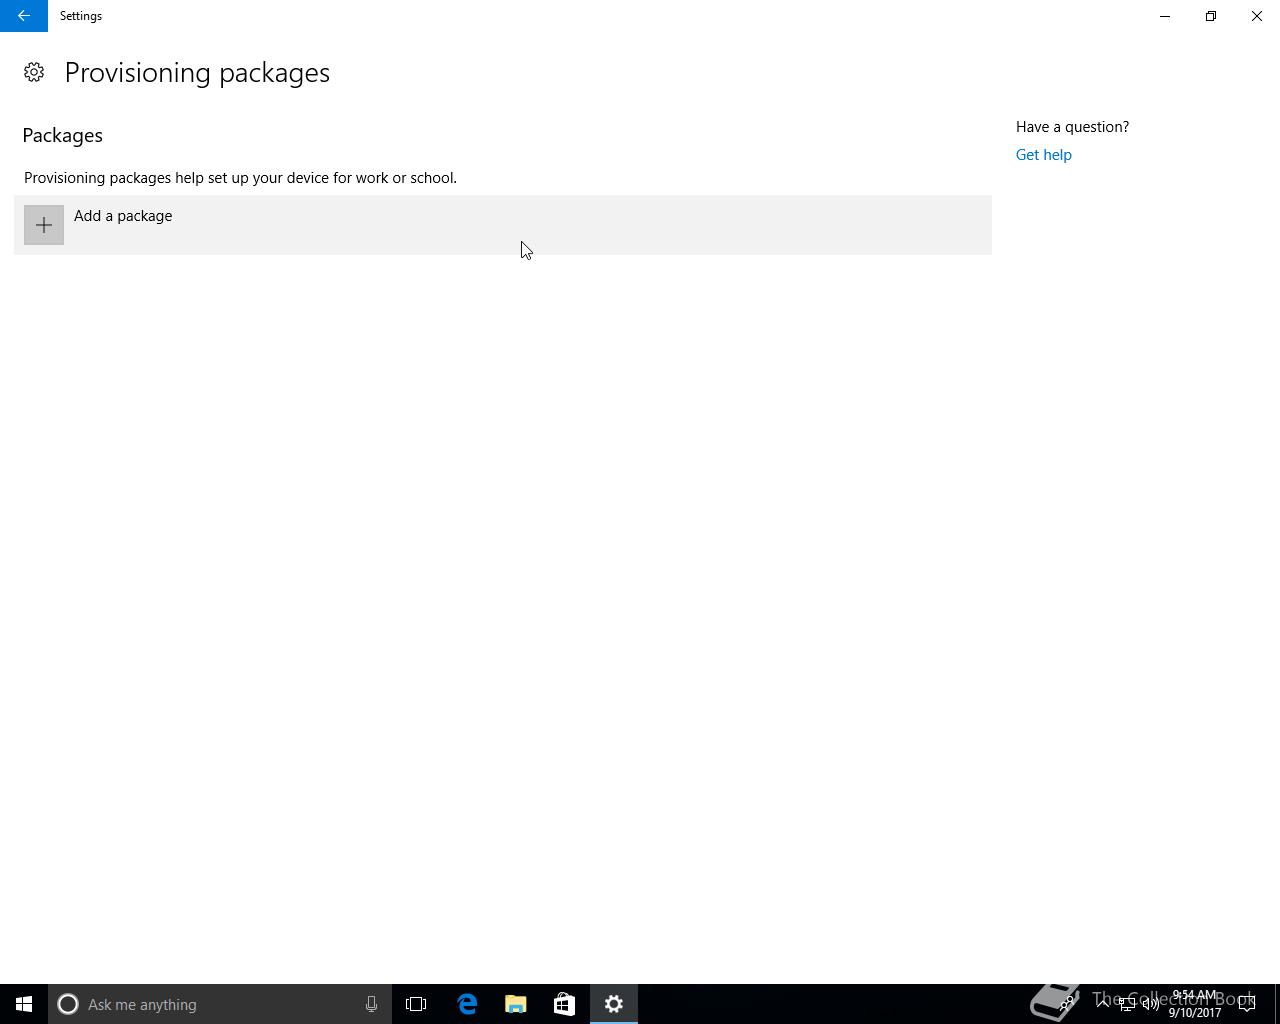Click the plus icon to add a package
This screenshot has height=1024, width=1280.
point(44,225)
